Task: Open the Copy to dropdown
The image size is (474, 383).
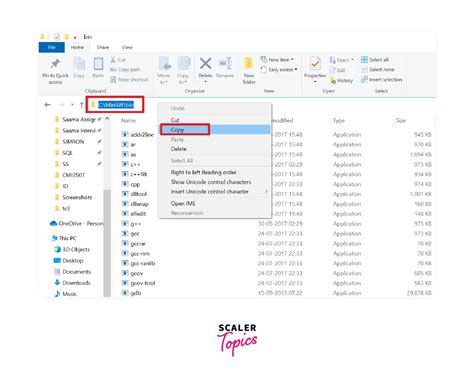Action: click(x=183, y=70)
